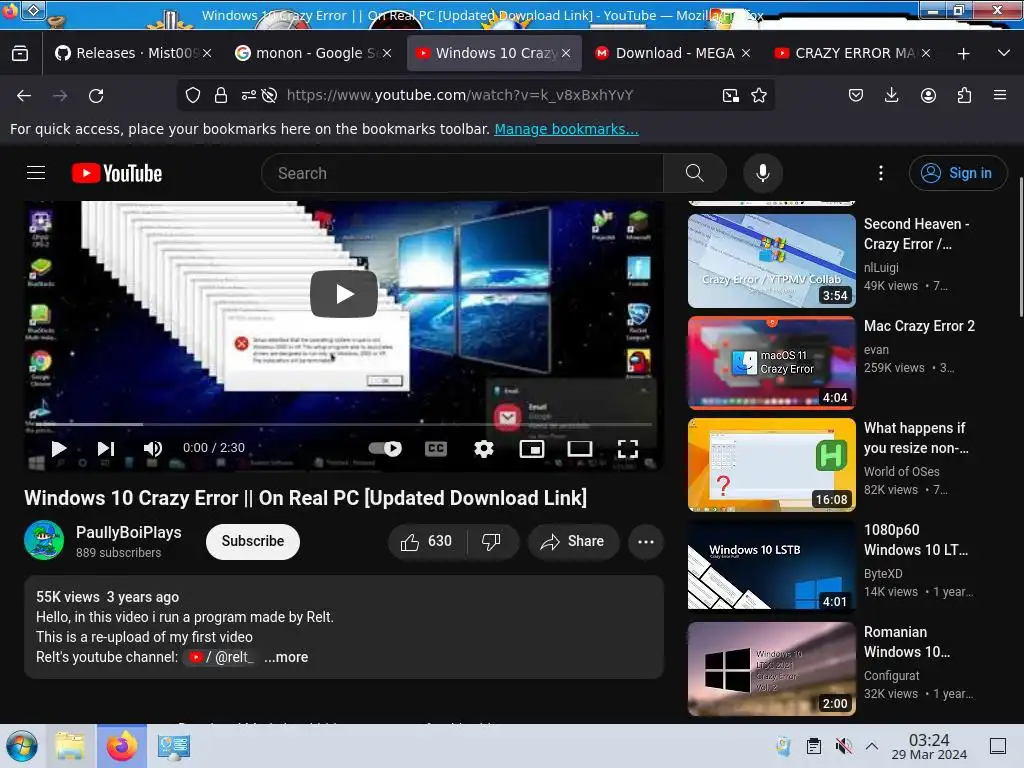1024x768 pixels.
Task: Close the Windows 10 Crazy tab
Action: [566, 53]
